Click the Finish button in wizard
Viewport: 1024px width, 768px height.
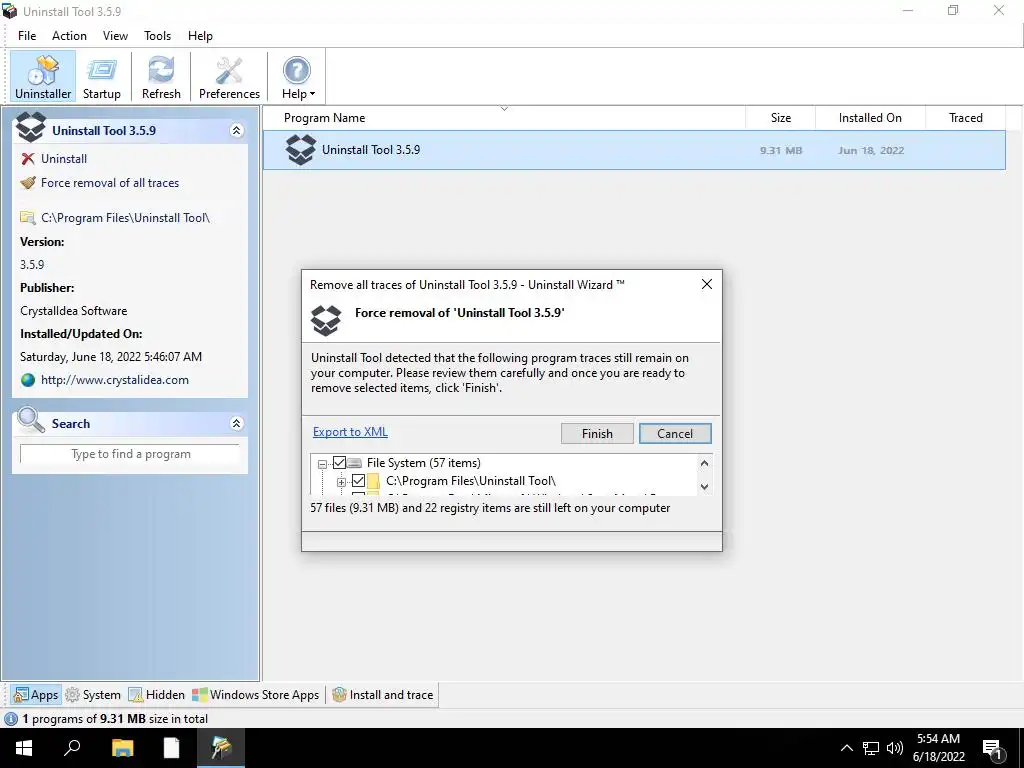[597, 434]
